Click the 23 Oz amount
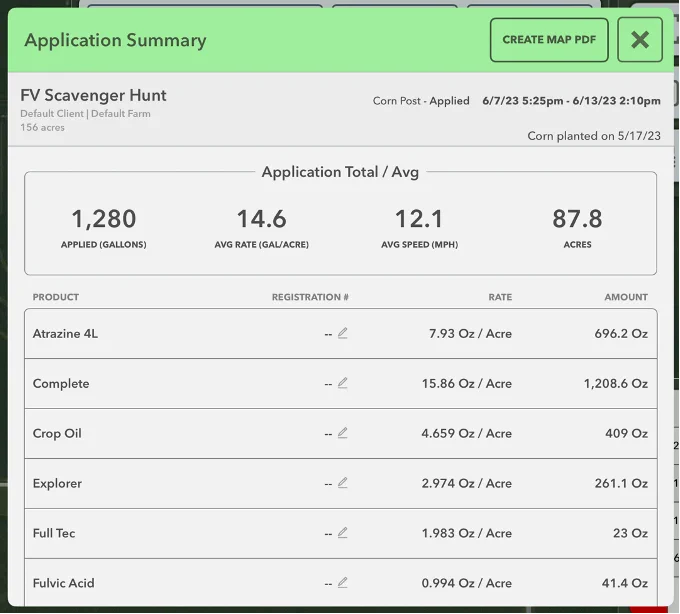 631,533
